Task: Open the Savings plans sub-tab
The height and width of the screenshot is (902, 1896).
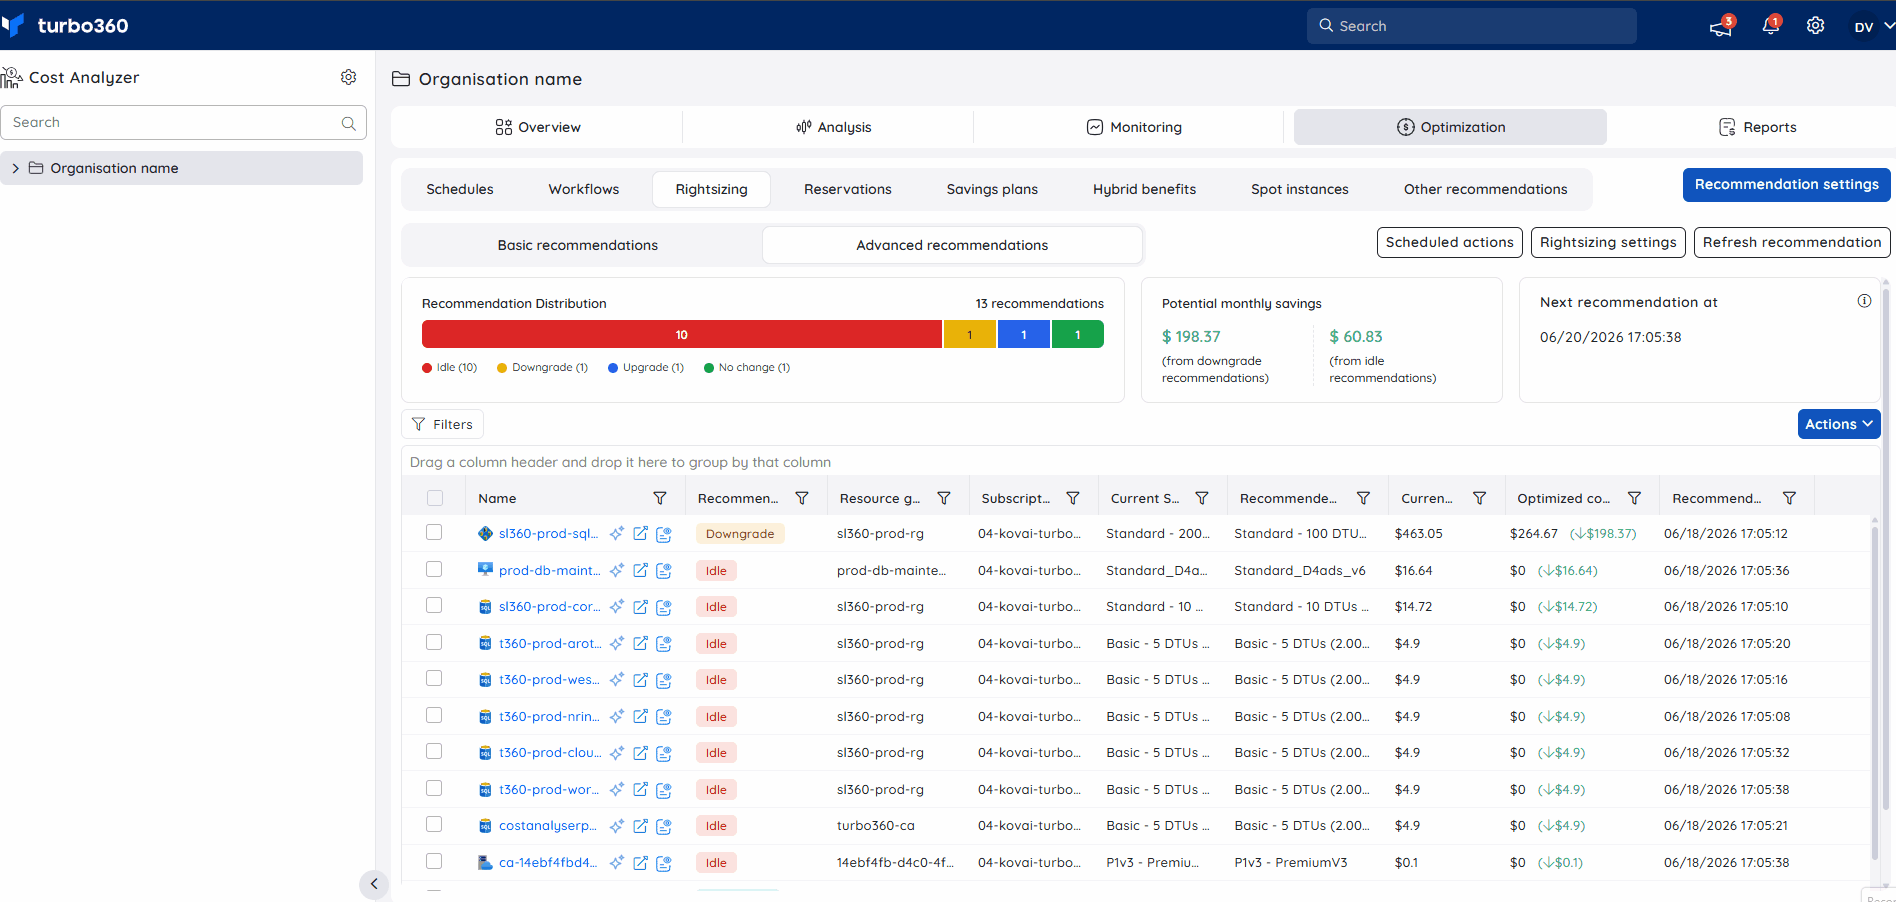Action: (992, 189)
